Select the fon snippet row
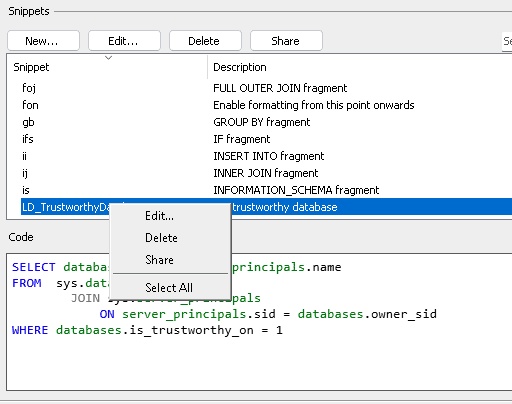The height and width of the screenshot is (404, 512). pyautogui.click(x=259, y=105)
